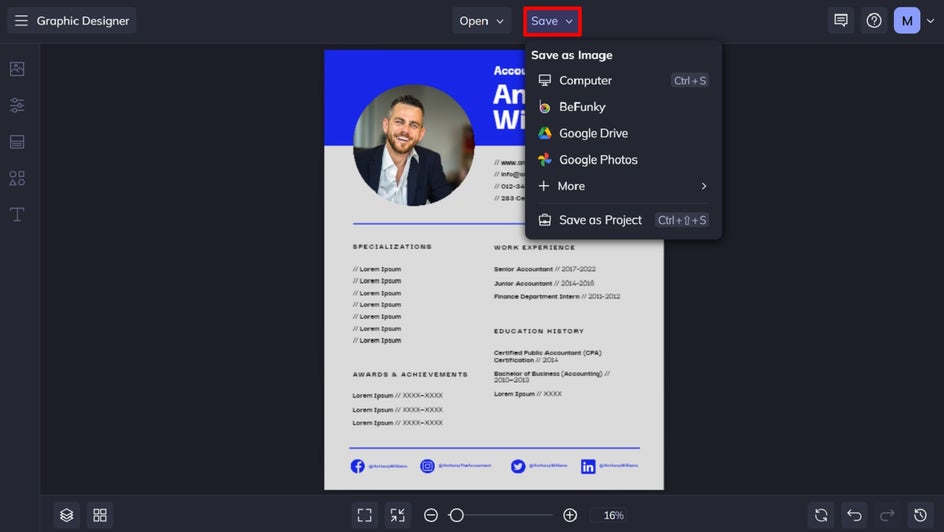Click the redo arrow icon
Screen dimensions: 944x532
pyautogui.click(x=887, y=515)
